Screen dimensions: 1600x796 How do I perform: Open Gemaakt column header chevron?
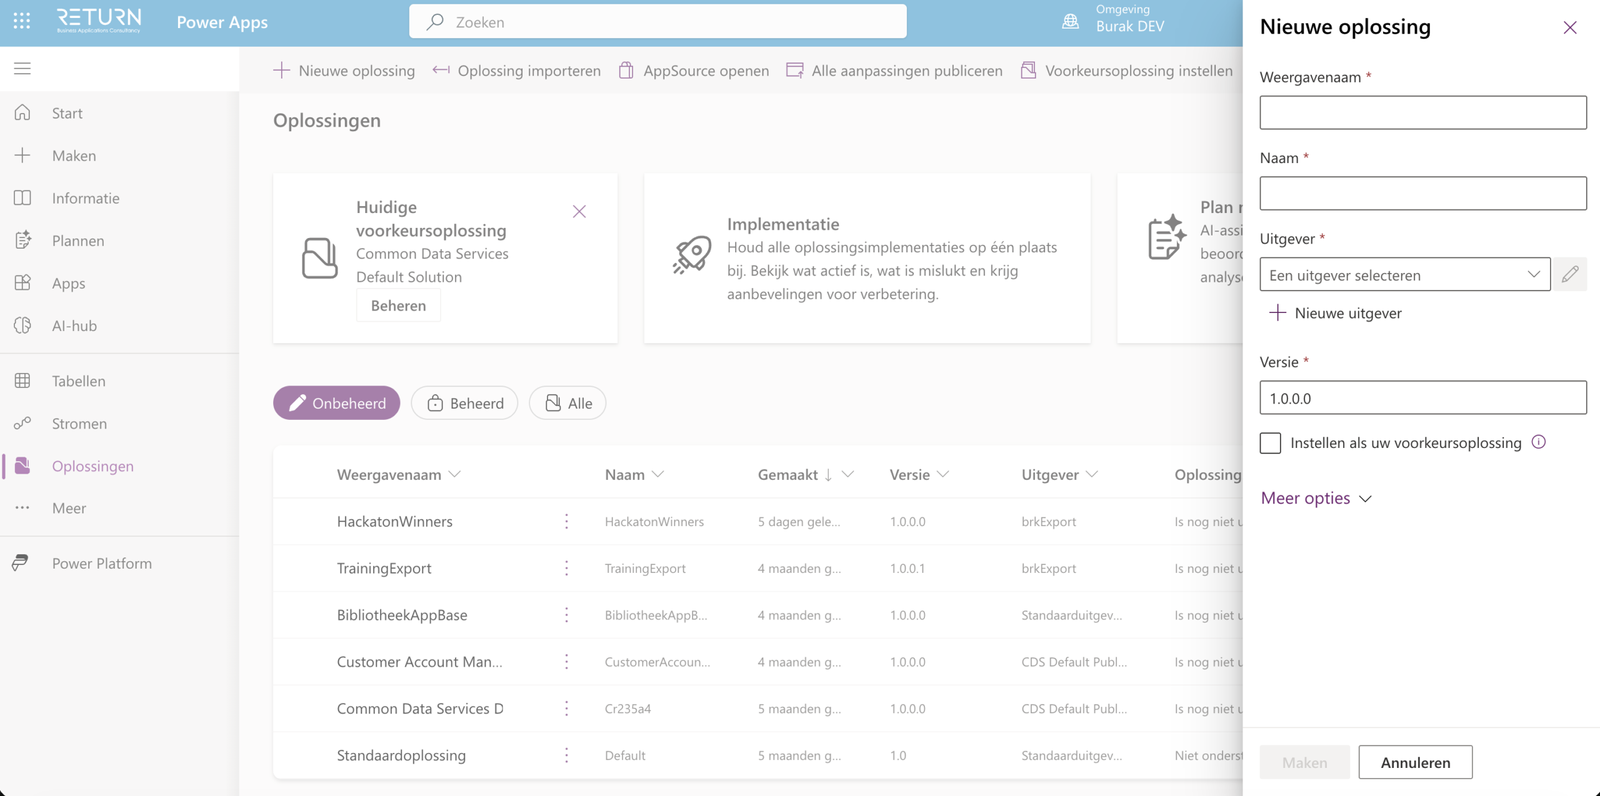[848, 474]
